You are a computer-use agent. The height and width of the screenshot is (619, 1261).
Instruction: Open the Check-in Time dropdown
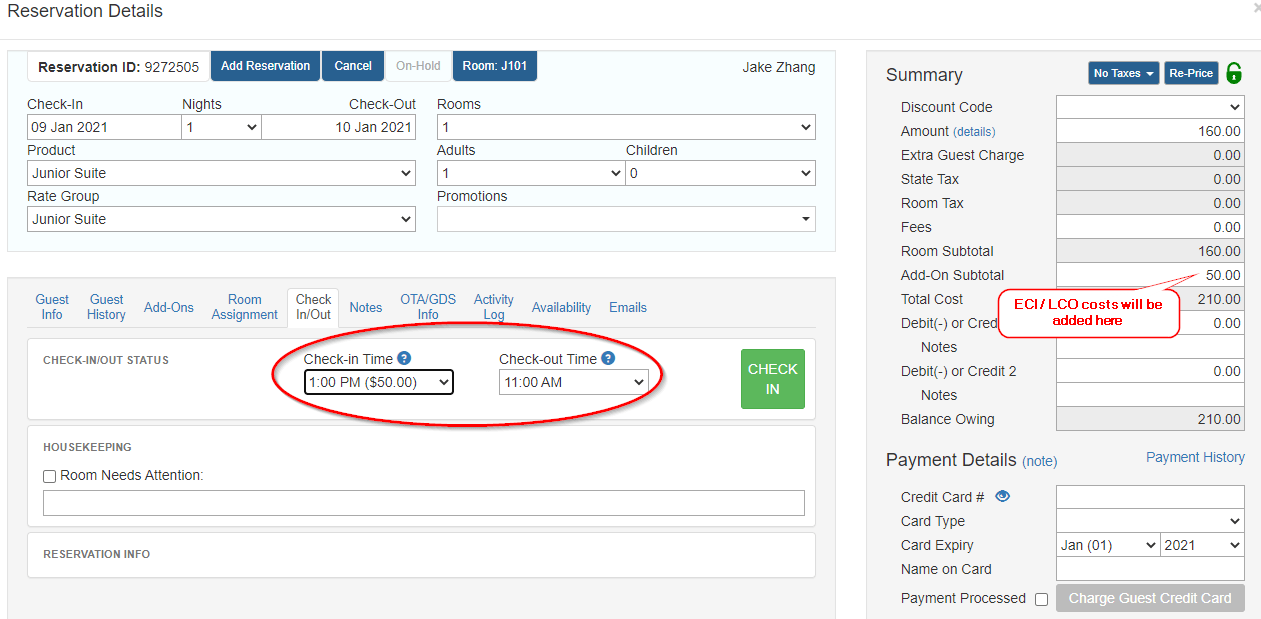(x=378, y=382)
